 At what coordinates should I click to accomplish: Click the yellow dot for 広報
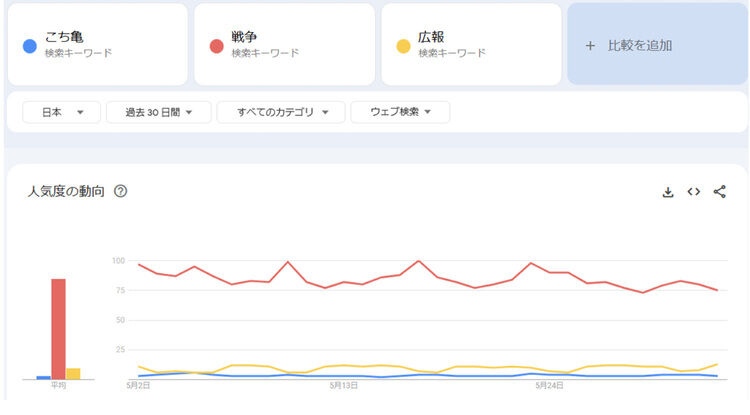click(x=403, y=45)
